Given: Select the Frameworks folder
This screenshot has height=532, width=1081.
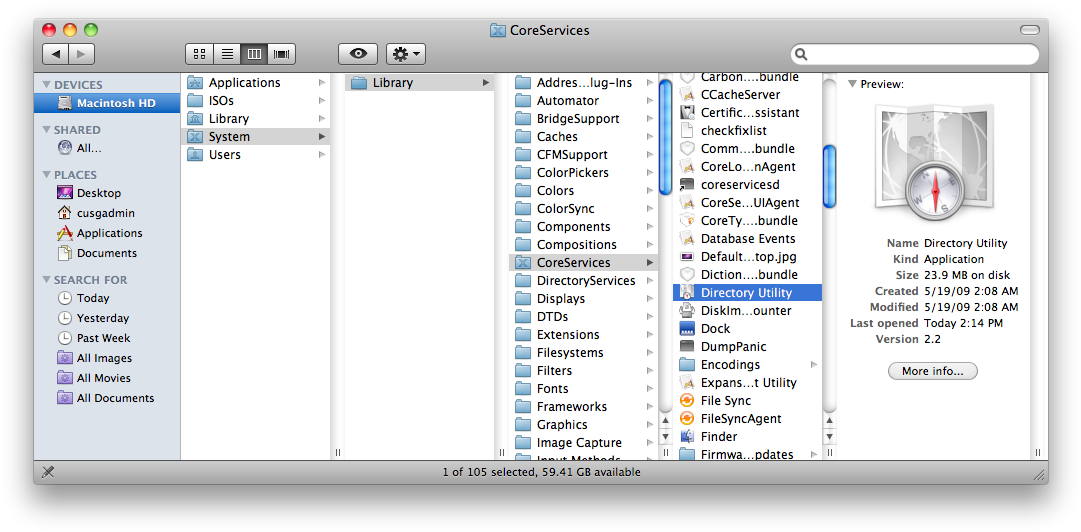Looking at the screenshot, I should [x=583, y=407].
